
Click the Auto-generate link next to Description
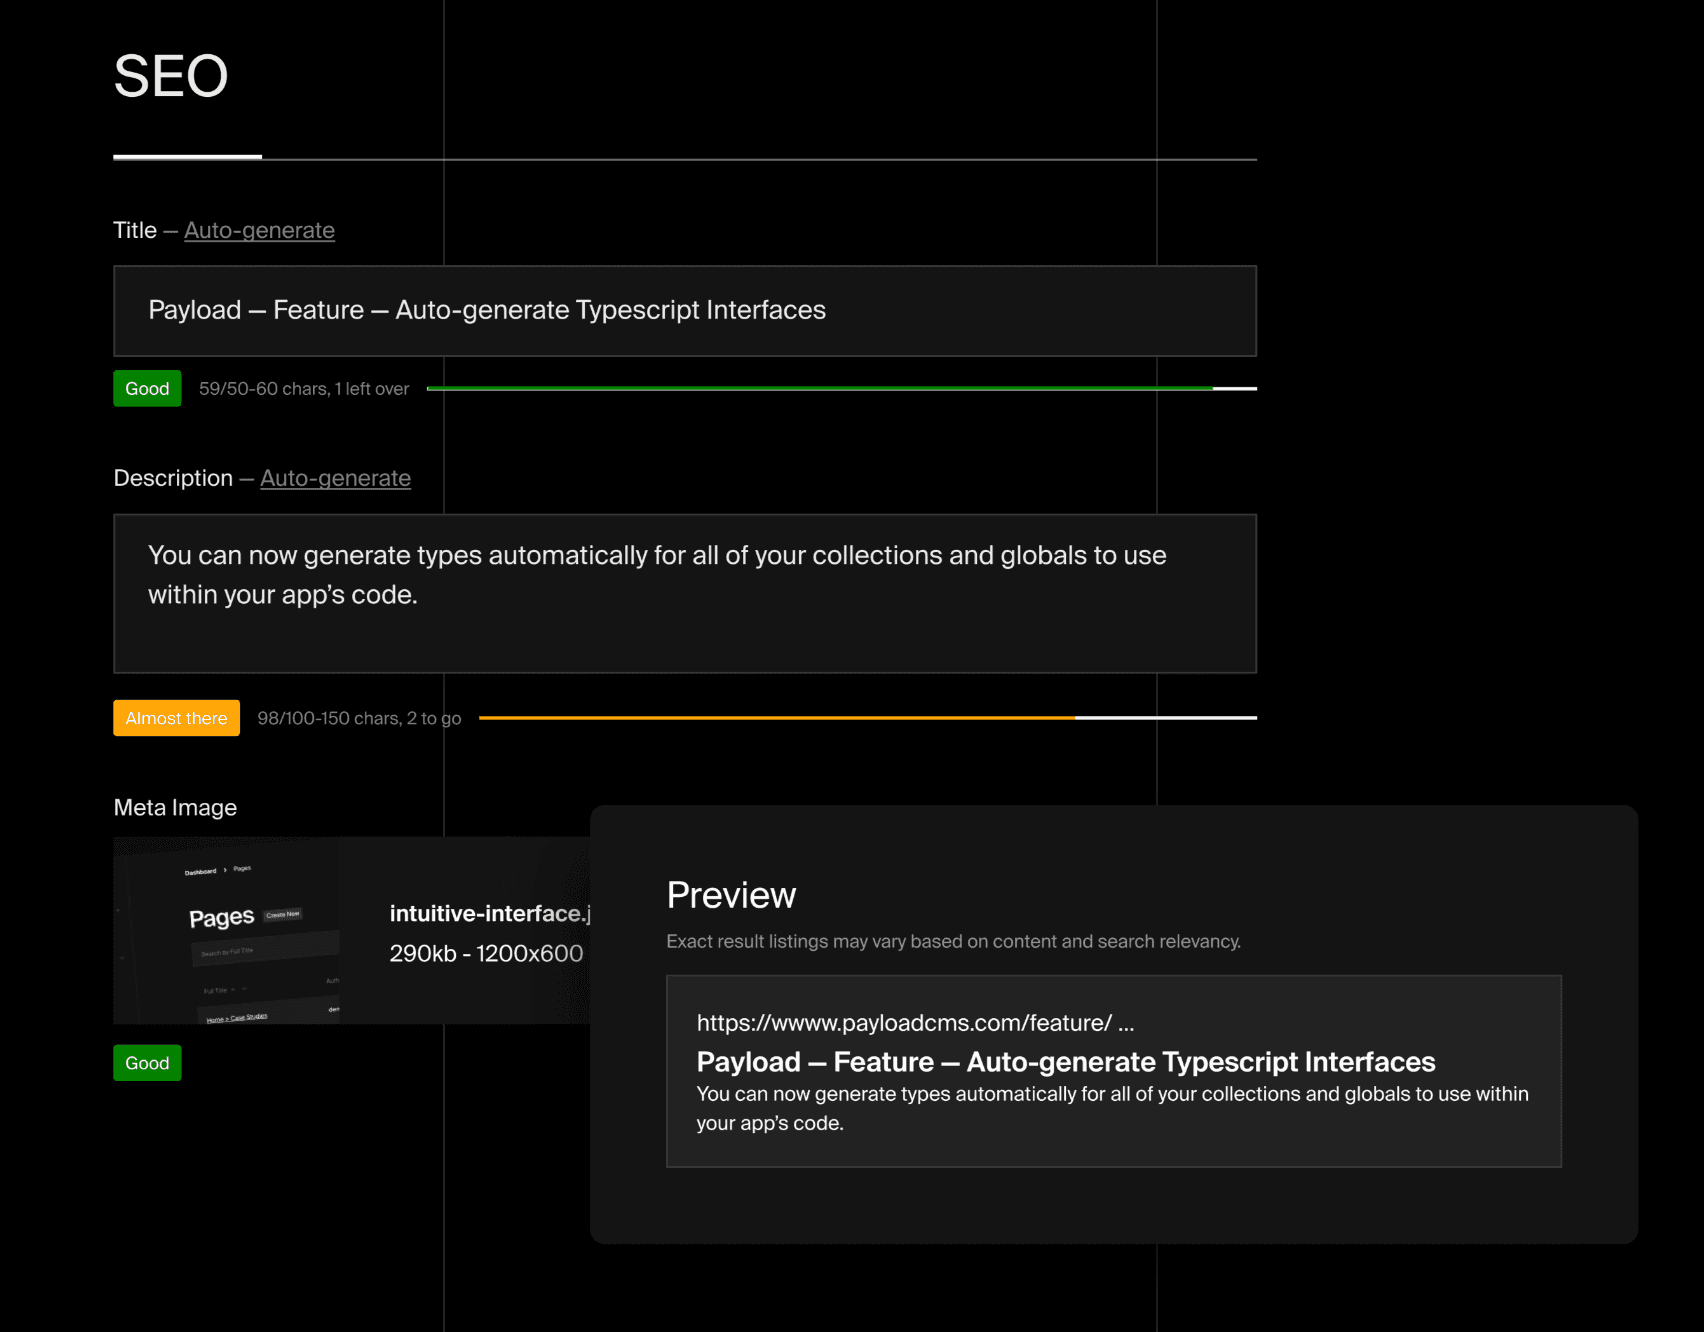click(x=335, y=478)
